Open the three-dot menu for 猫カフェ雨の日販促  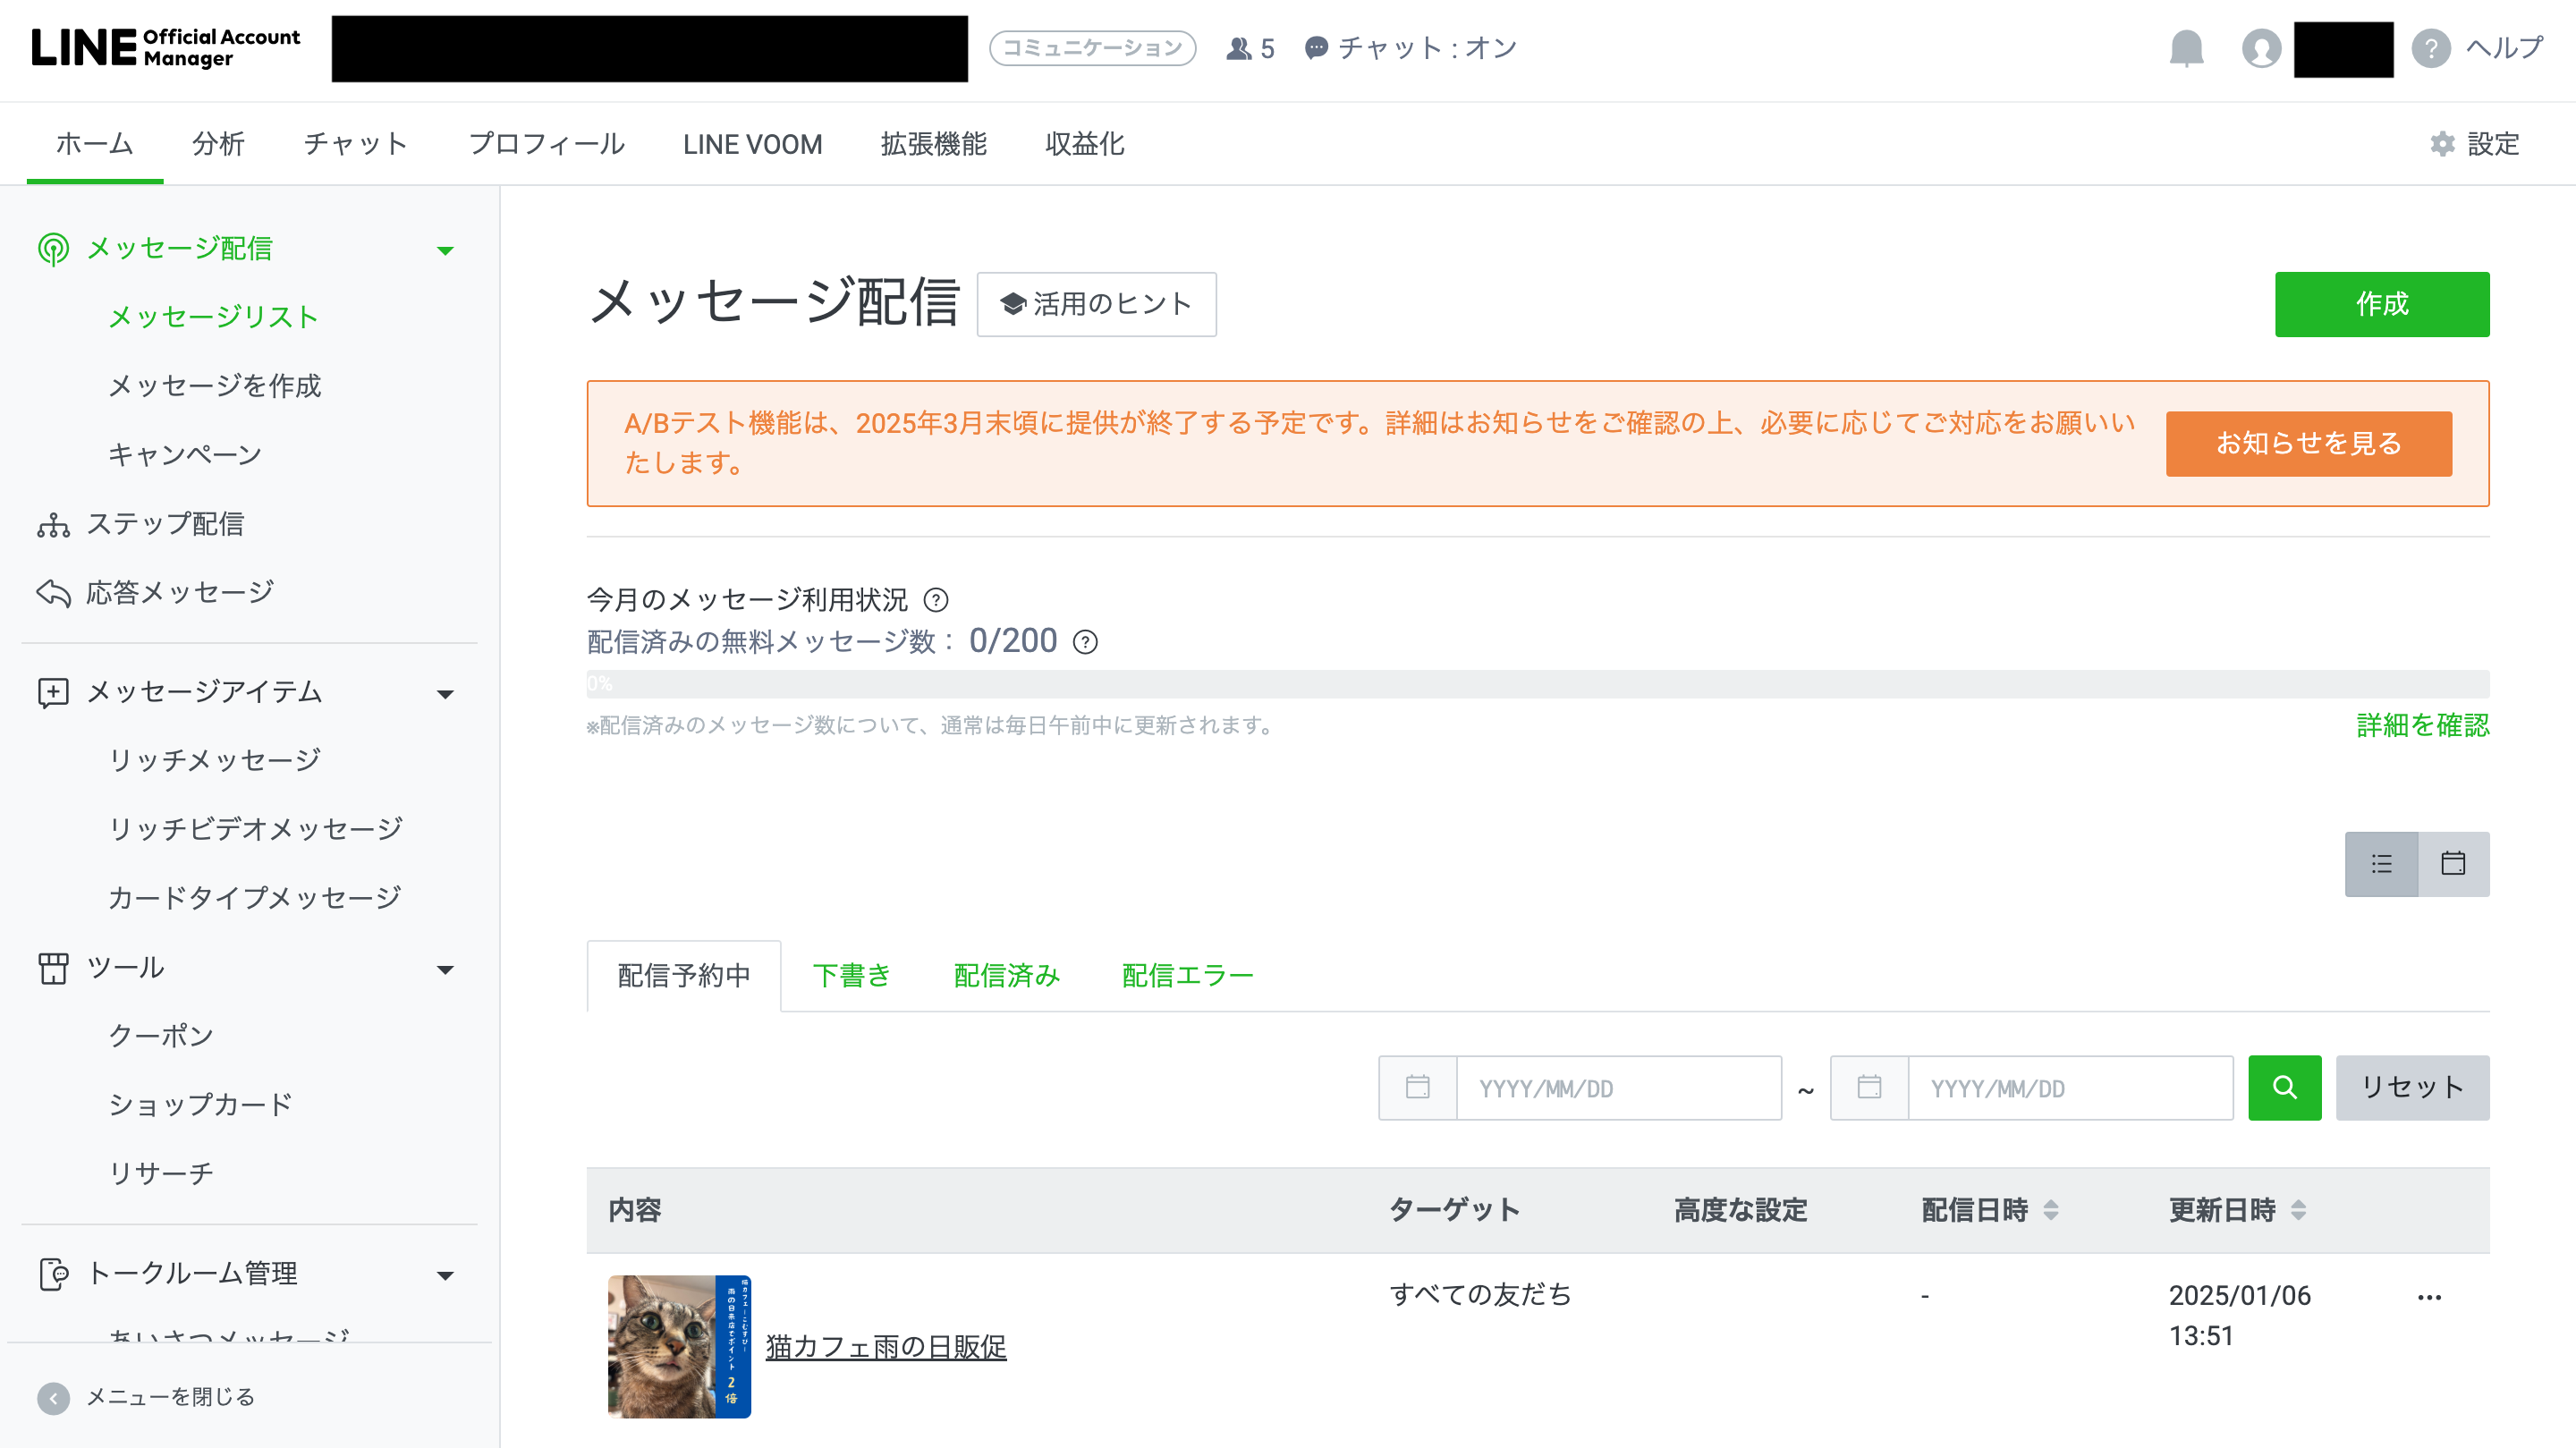click(2429, 1297)
